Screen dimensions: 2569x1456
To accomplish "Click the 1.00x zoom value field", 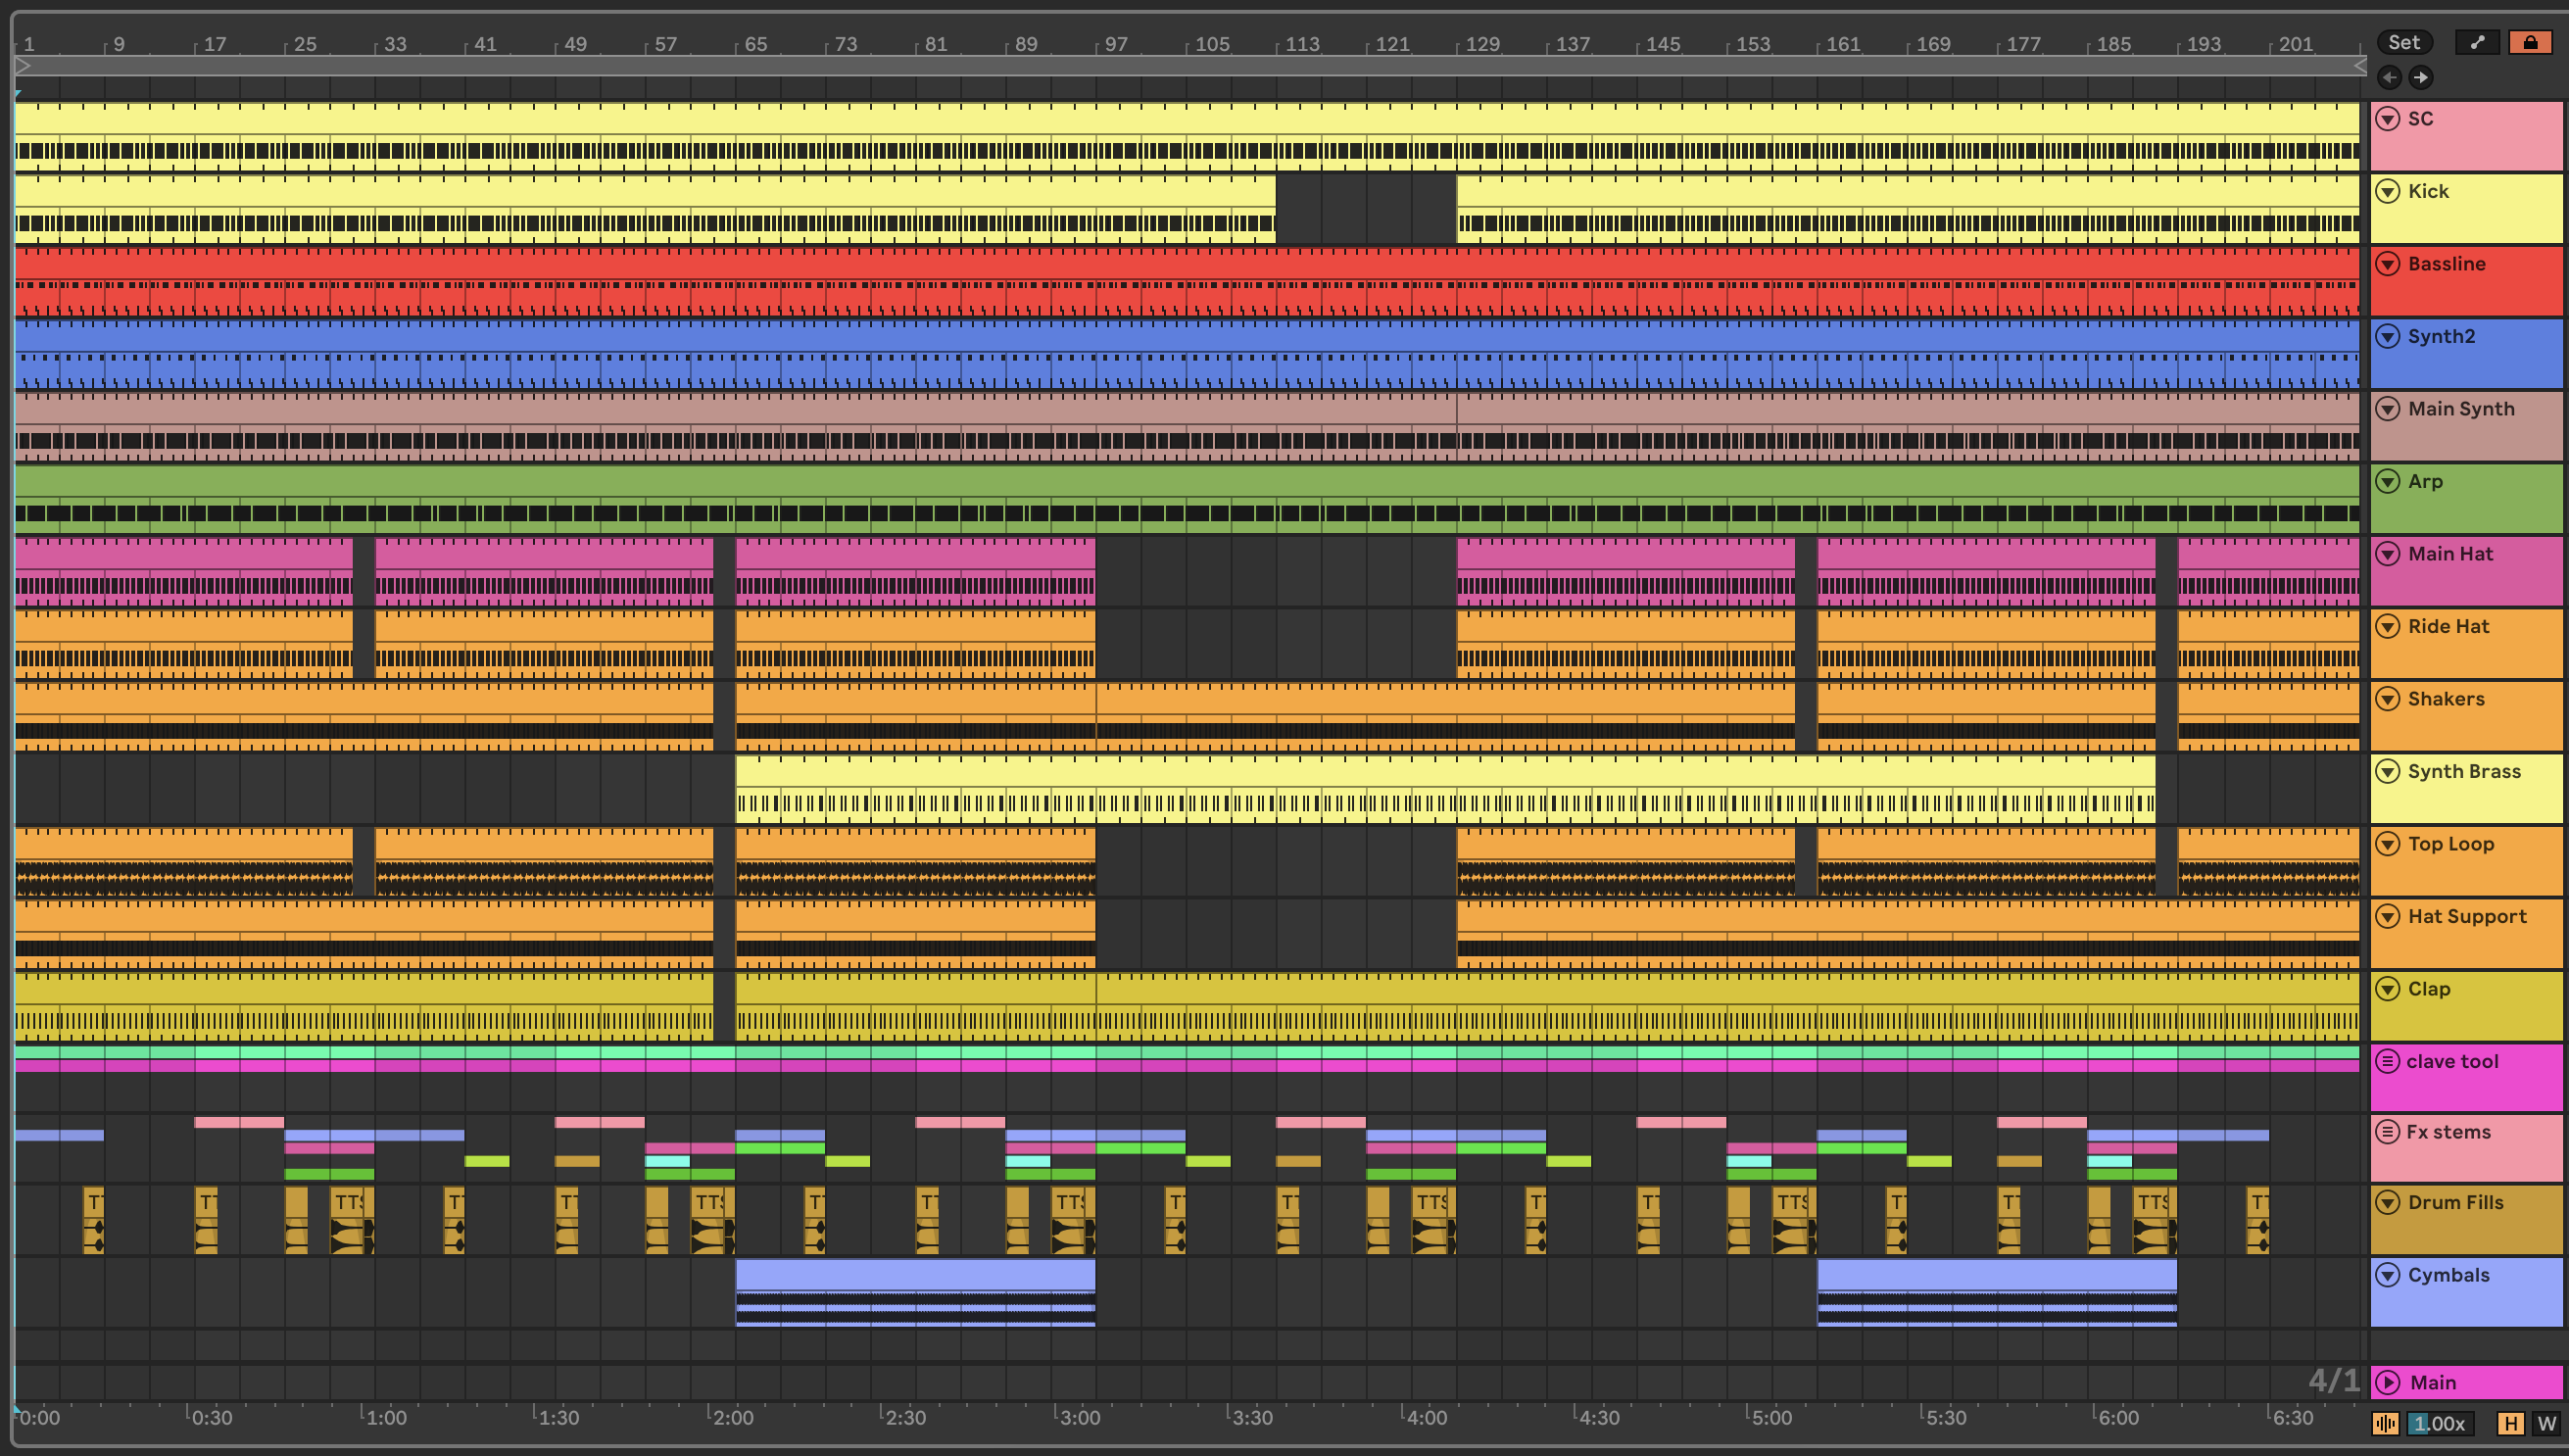I will tap(2439, 1423).
